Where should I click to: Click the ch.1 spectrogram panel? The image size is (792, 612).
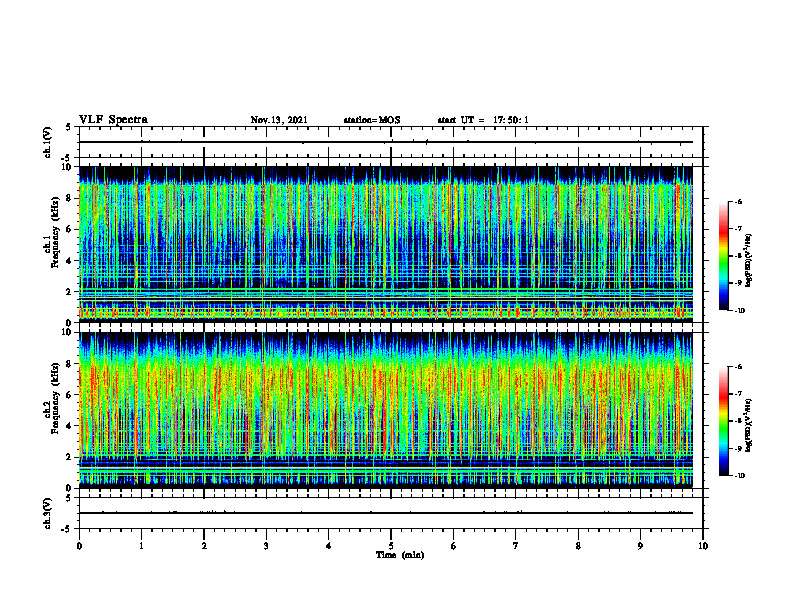point(386,244)
